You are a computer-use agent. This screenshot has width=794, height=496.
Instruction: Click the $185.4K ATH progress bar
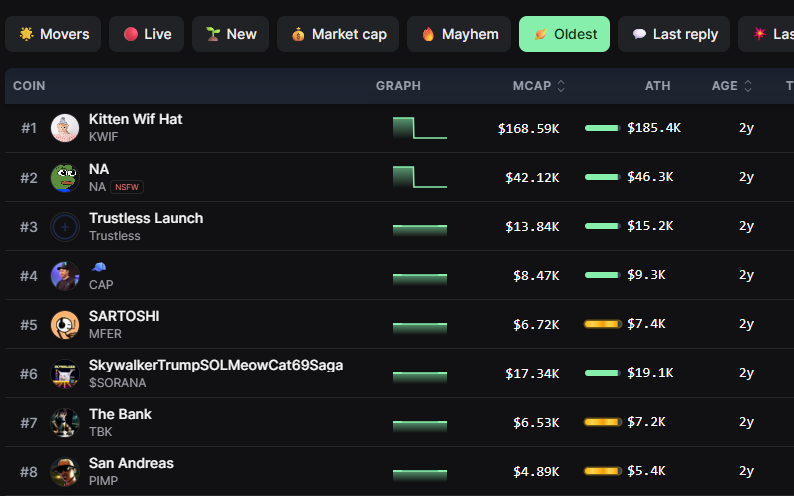coord(602,128)
